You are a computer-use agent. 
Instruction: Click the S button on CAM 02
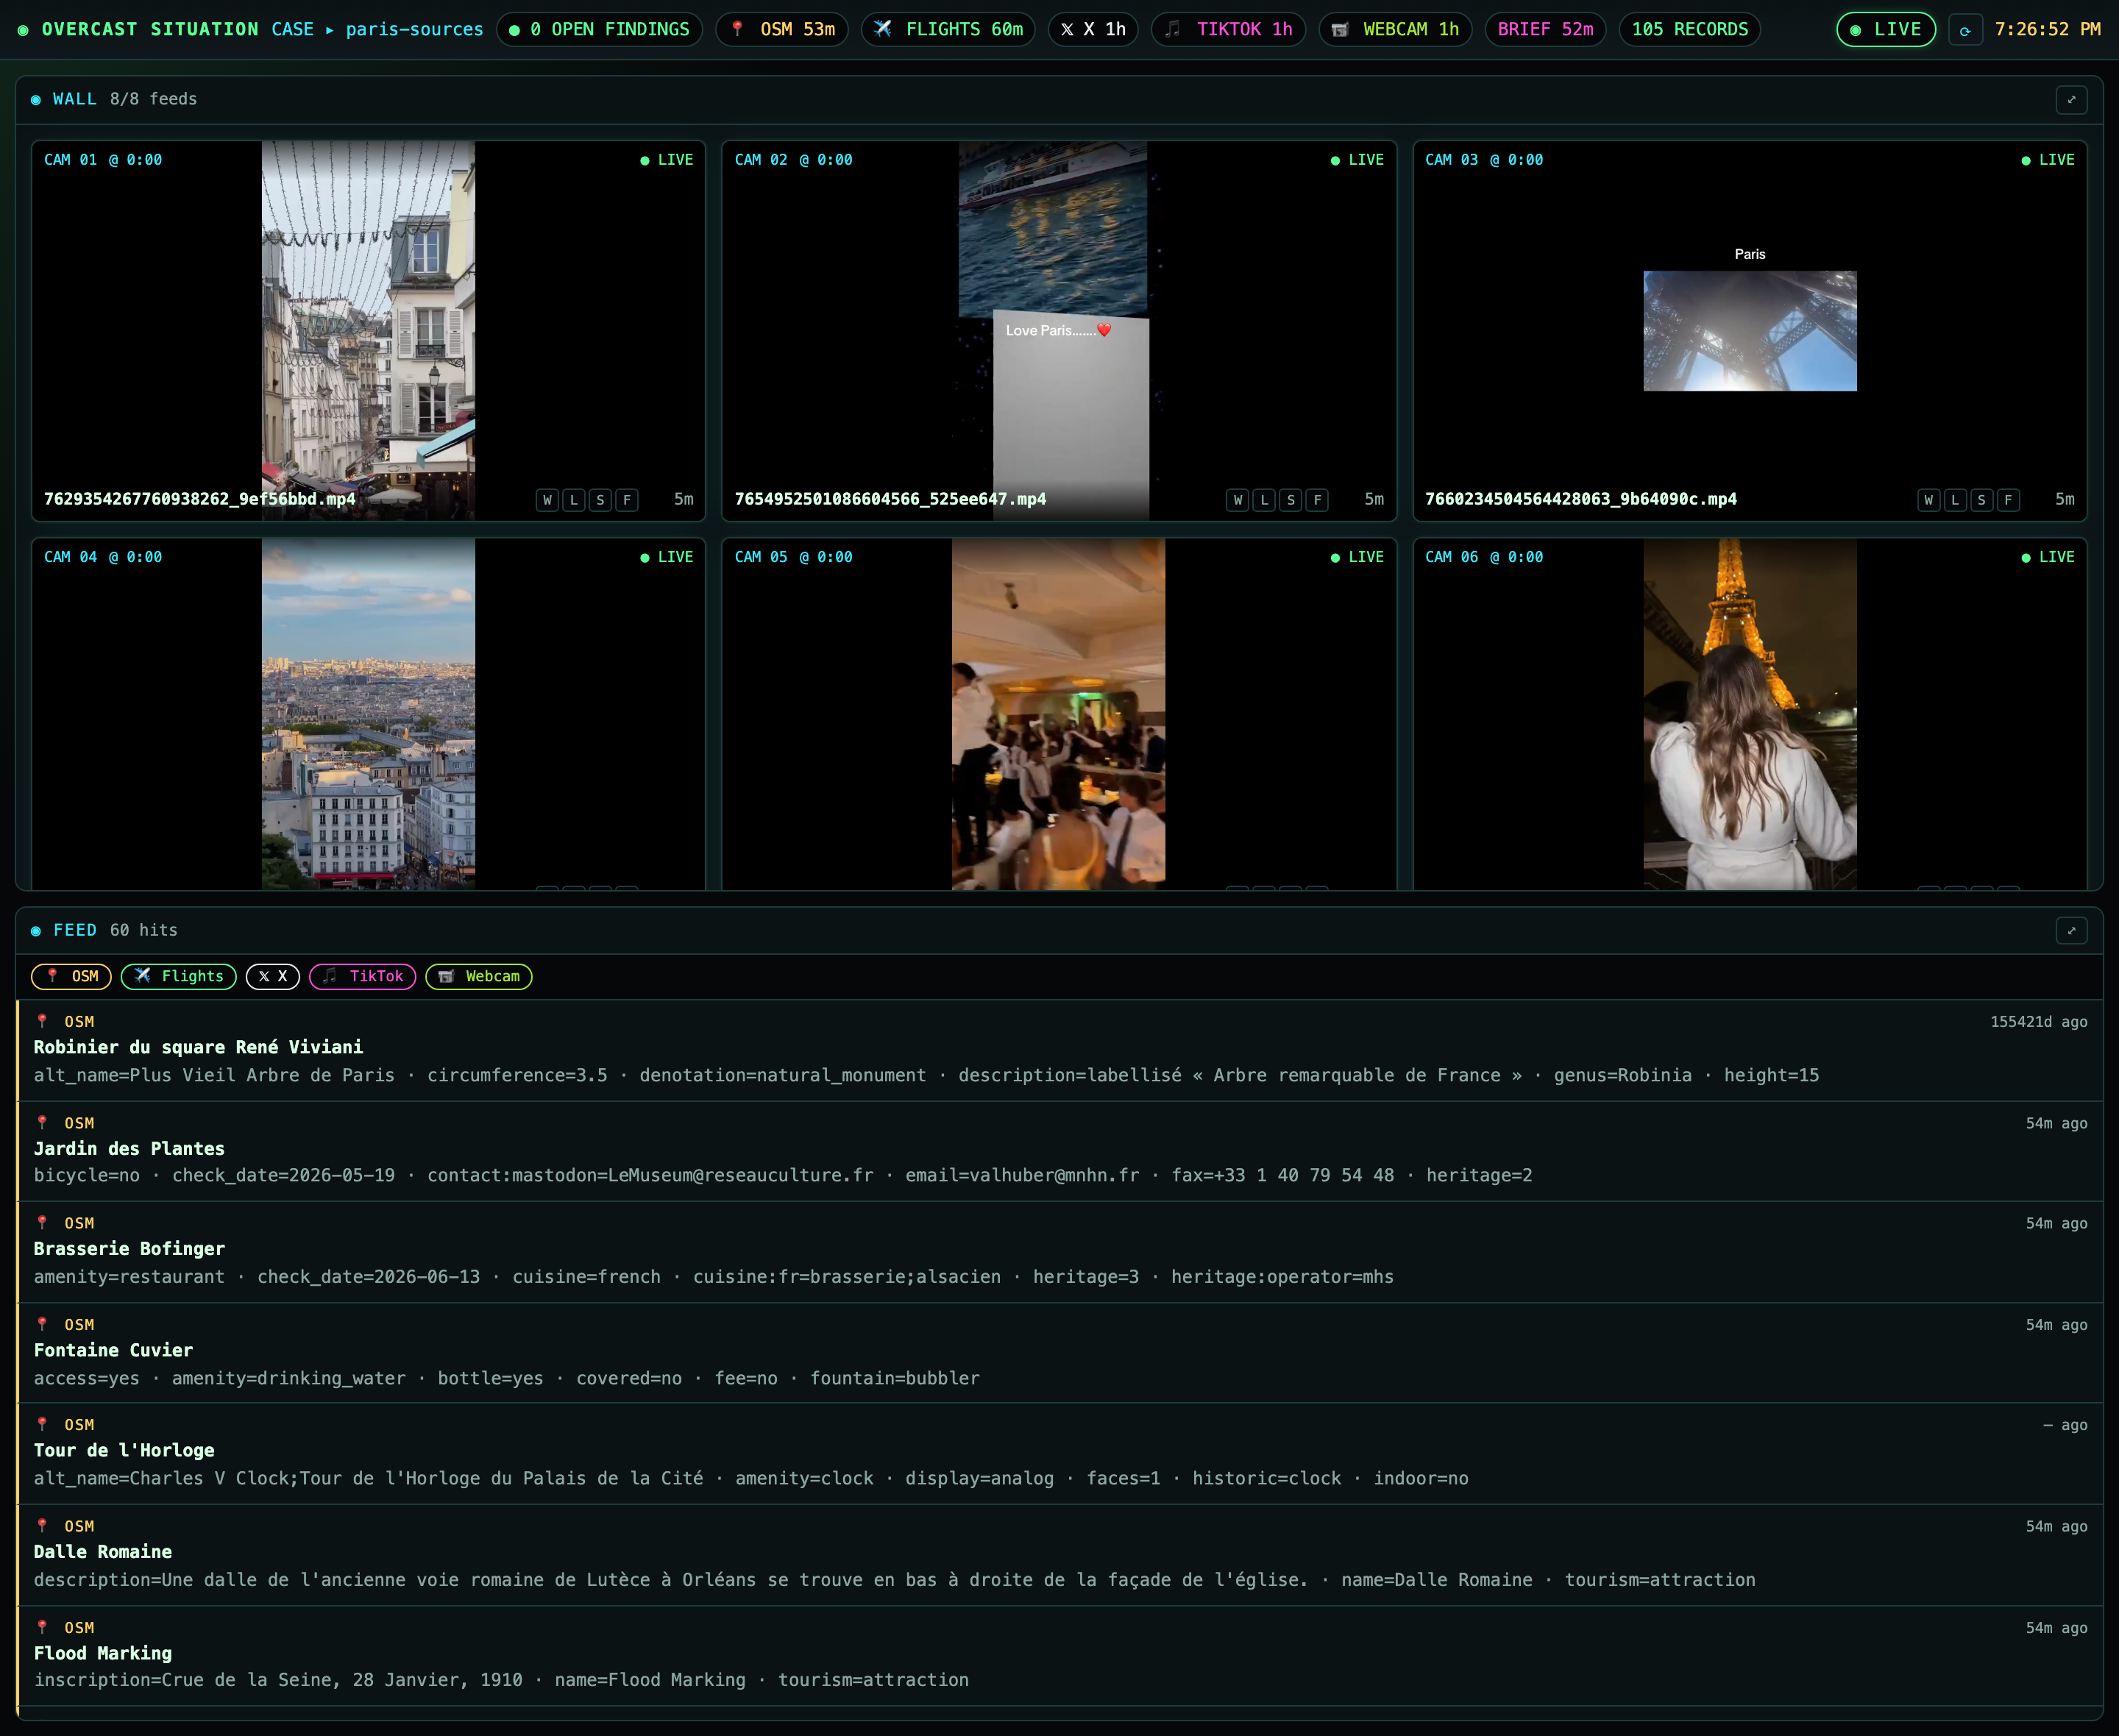1291,500
